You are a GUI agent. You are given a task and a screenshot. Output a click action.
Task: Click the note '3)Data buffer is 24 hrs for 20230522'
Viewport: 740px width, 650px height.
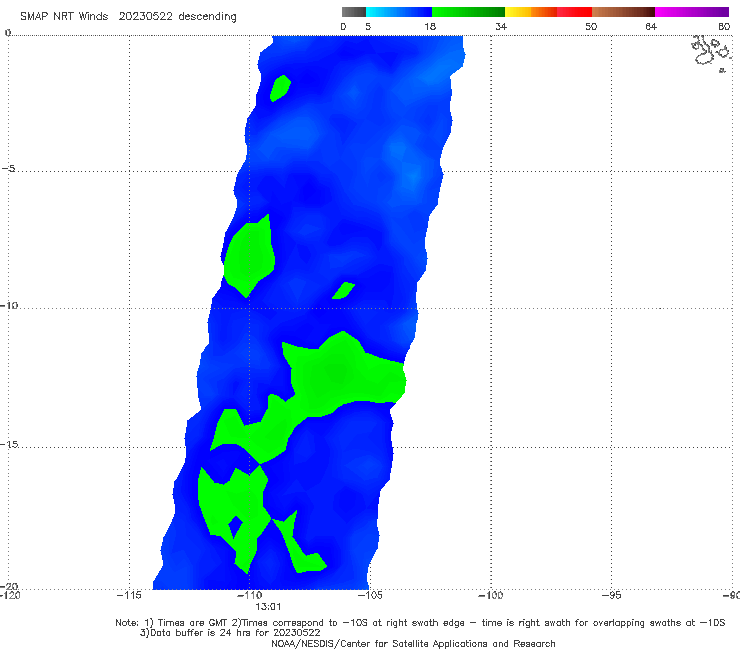point(230,633)
